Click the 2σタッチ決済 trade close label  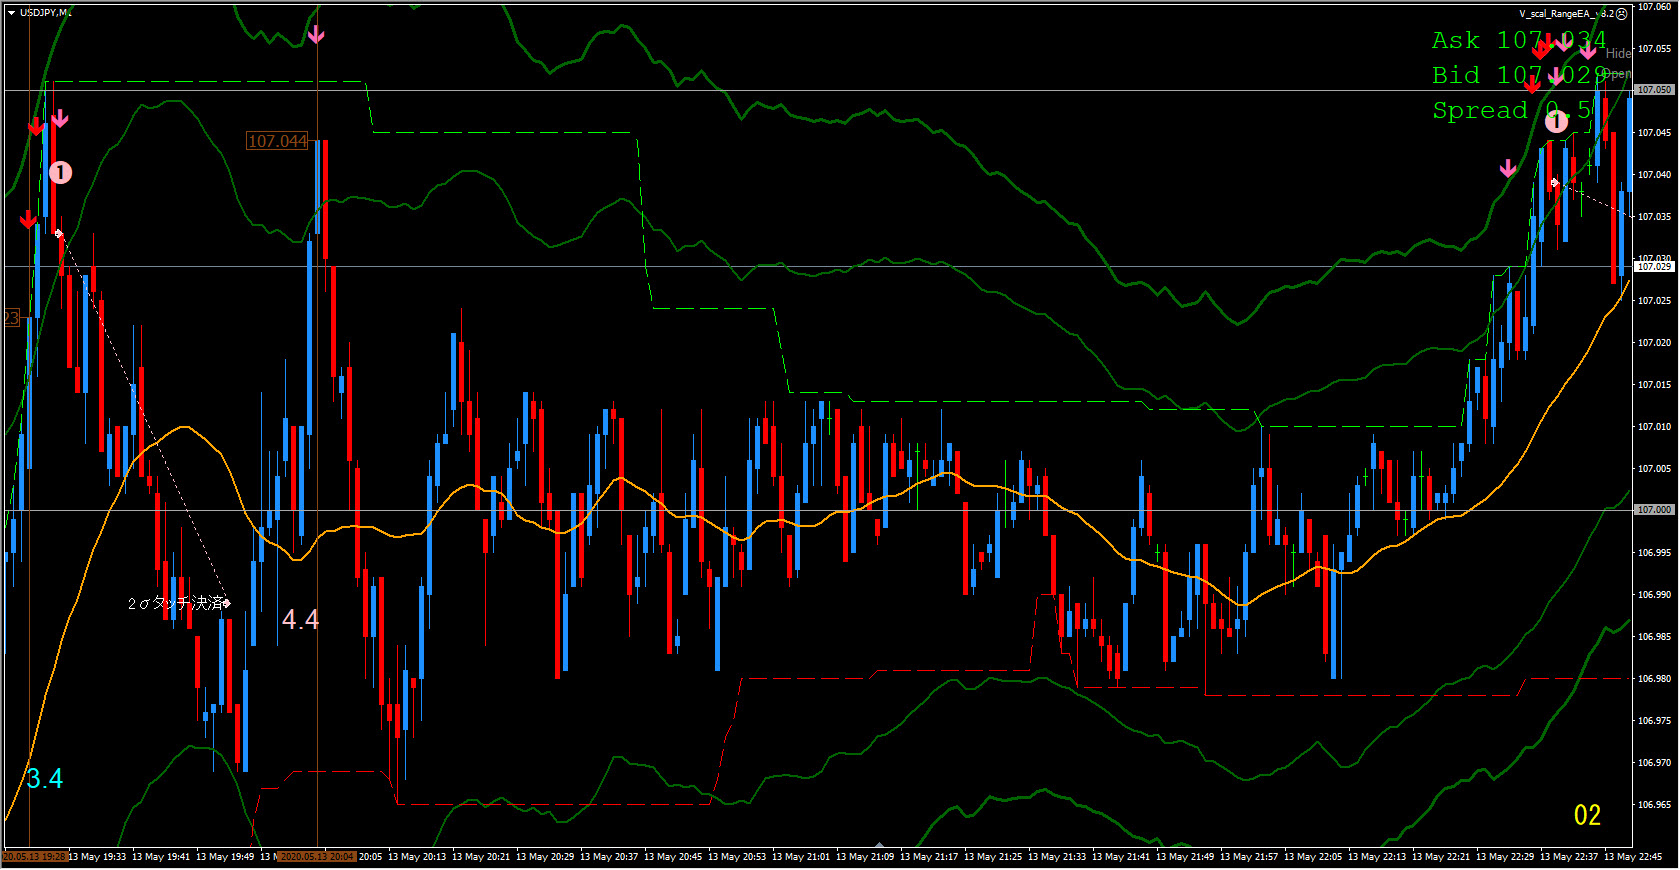coord(177,603)
